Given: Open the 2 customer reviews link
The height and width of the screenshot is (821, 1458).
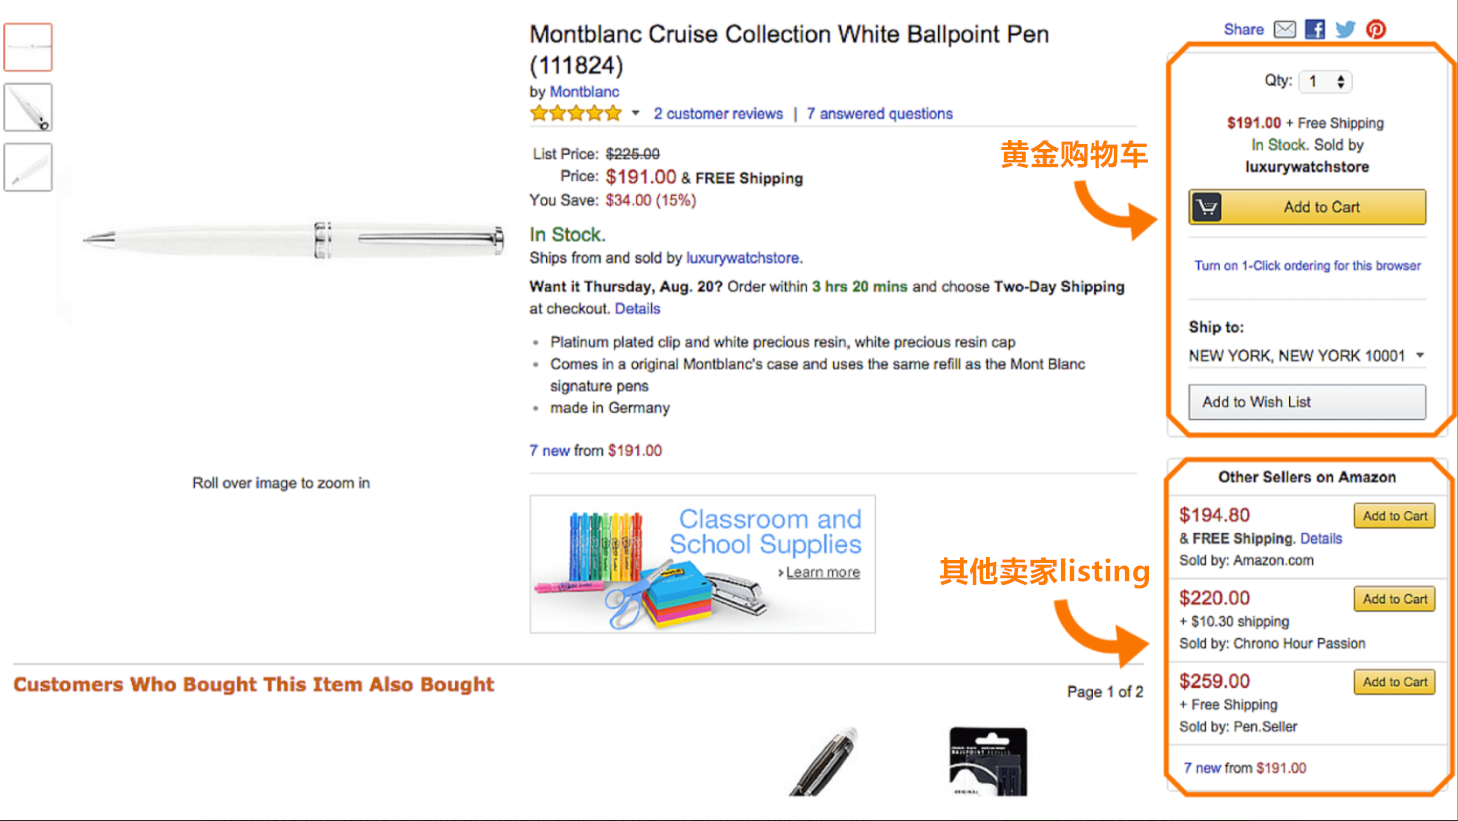Looking at the screenshot, I should click(718, 114).
